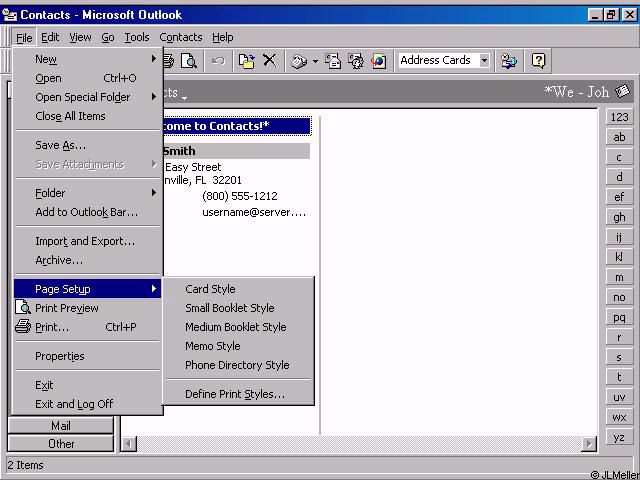Click the Office Assistant help icon

[x=538, y=61]
